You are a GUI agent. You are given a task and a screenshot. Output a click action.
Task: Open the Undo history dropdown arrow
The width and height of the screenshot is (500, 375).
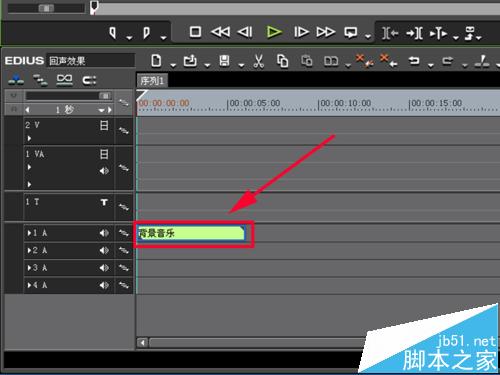click(x=431, y=65)
